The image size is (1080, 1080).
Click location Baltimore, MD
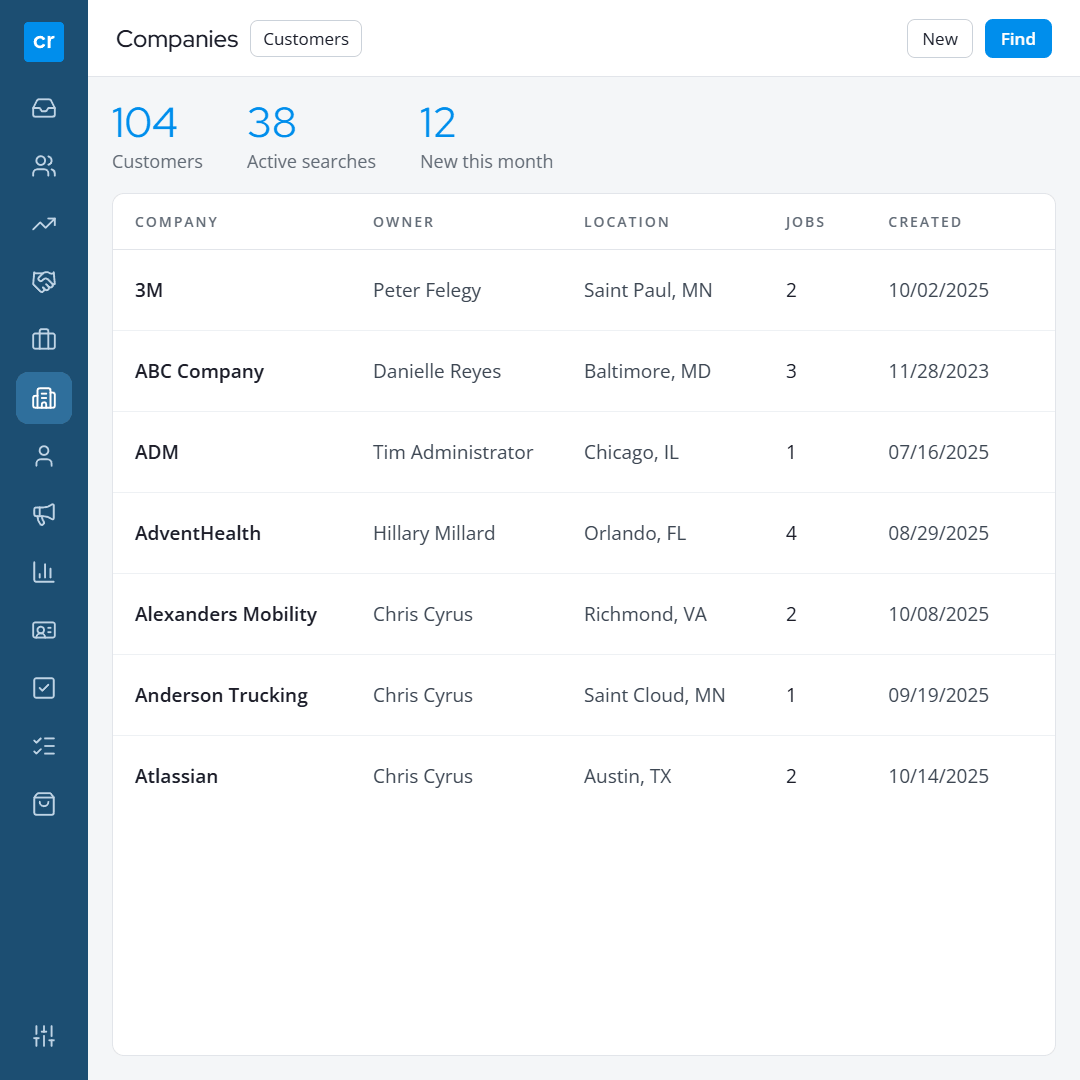647,371
